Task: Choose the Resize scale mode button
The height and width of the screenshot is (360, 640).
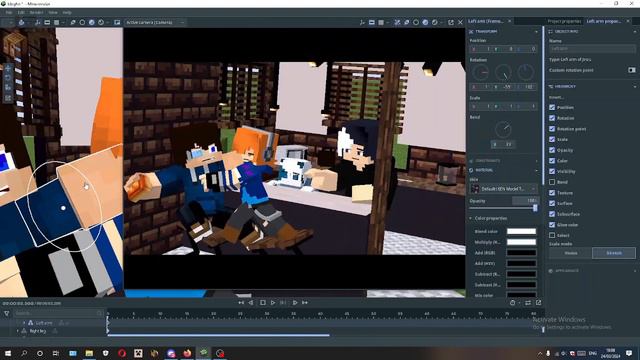Action: pyautogui.click(x=570, y=253)
